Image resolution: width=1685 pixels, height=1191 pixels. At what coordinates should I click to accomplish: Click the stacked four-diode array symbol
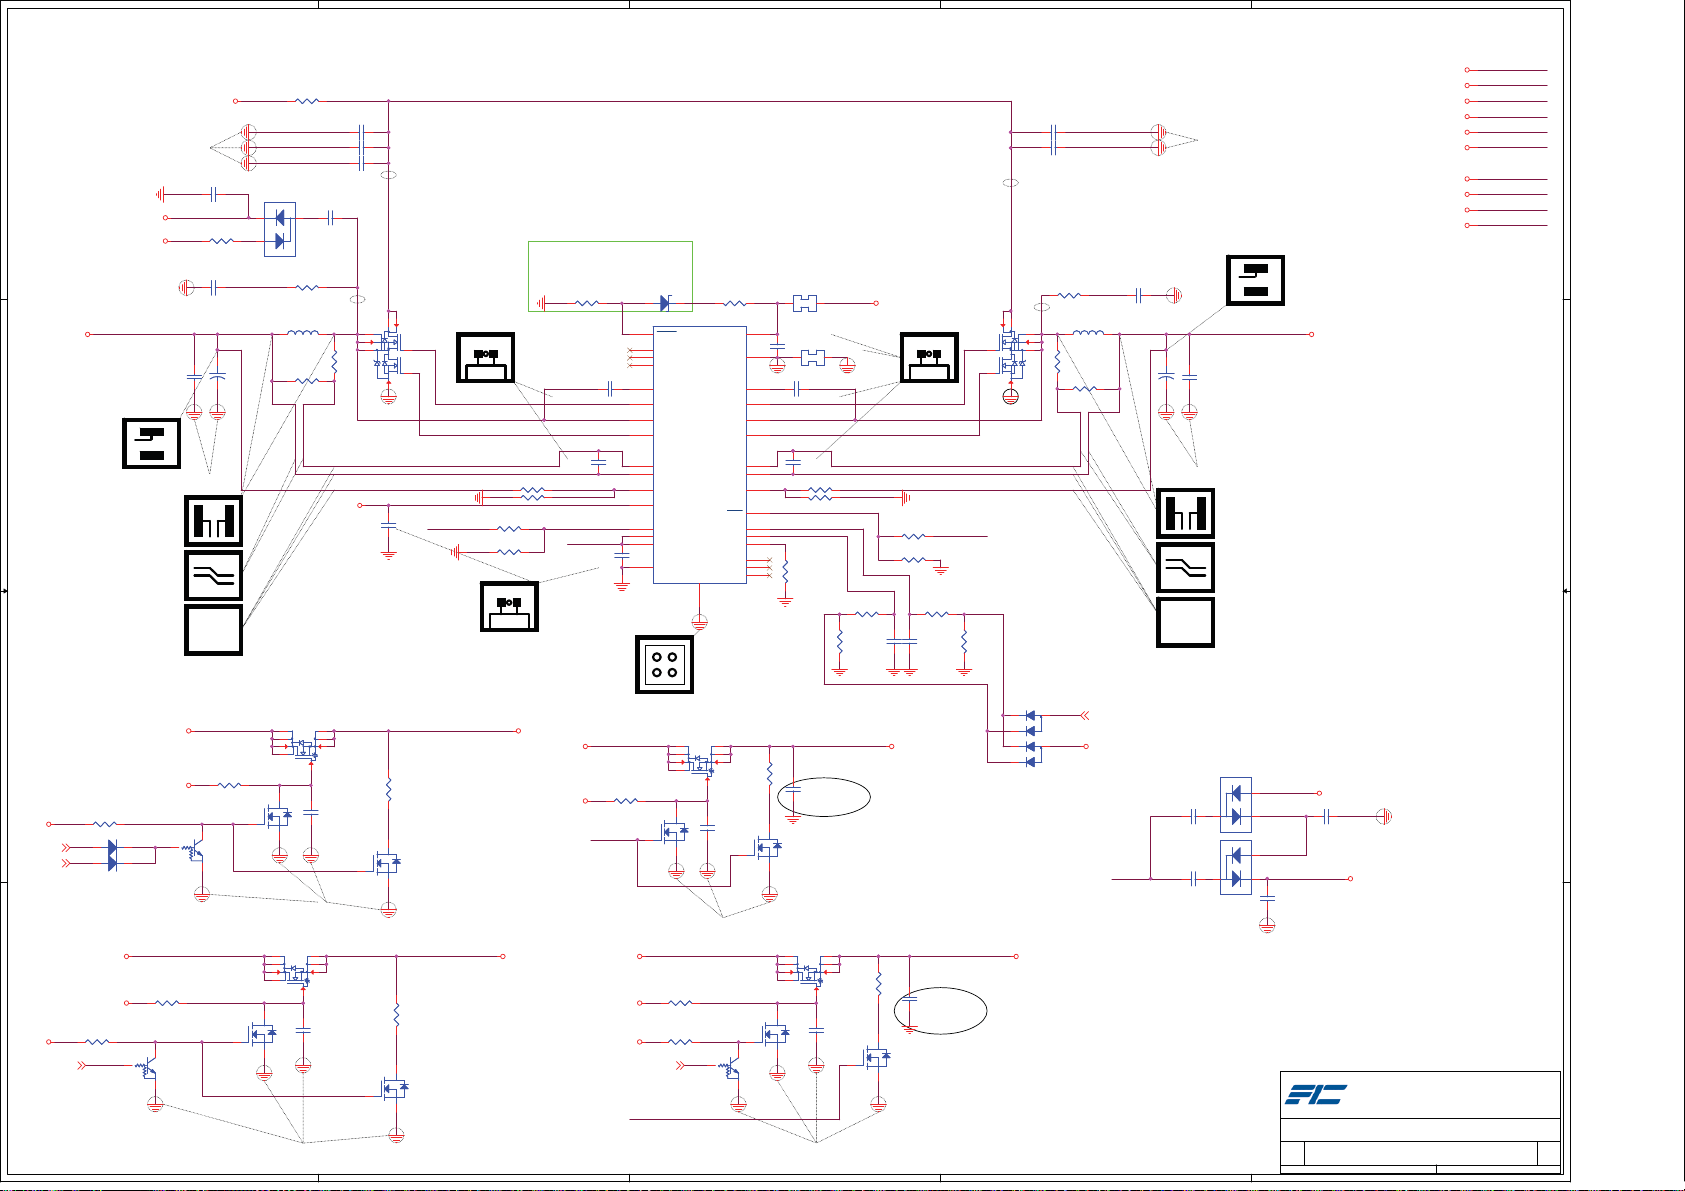point(1031,739)
